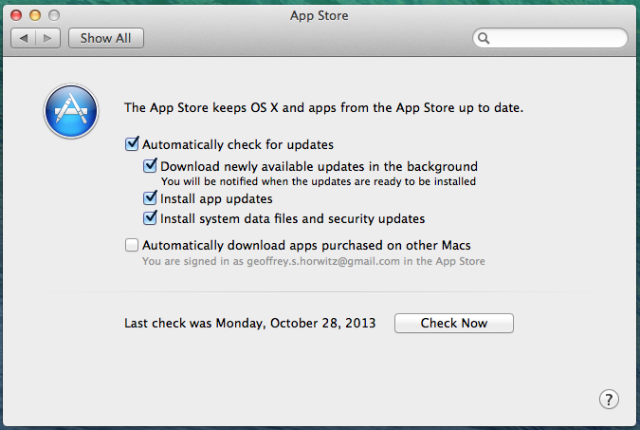The height and width of the screenshot is (430, 640).
Task: Close the App Store preferences window
Action: point(16,16)
